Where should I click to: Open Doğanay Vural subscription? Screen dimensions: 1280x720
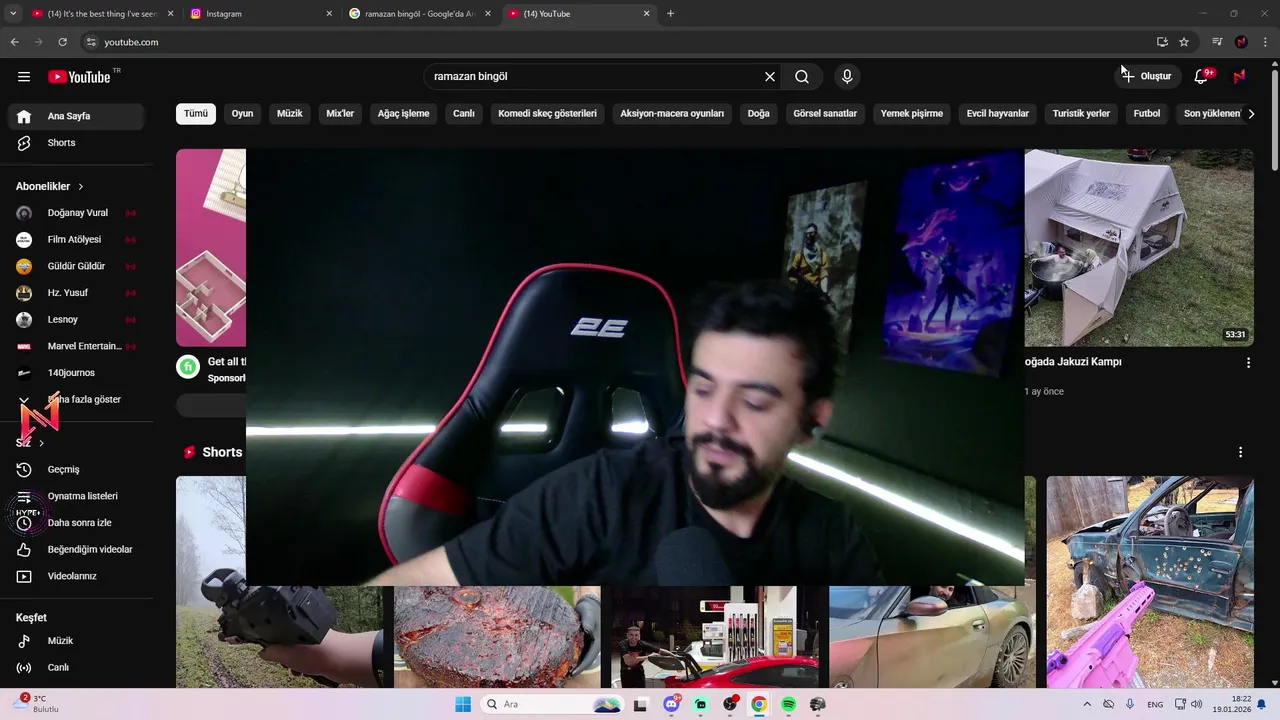(x=76, y=213)
